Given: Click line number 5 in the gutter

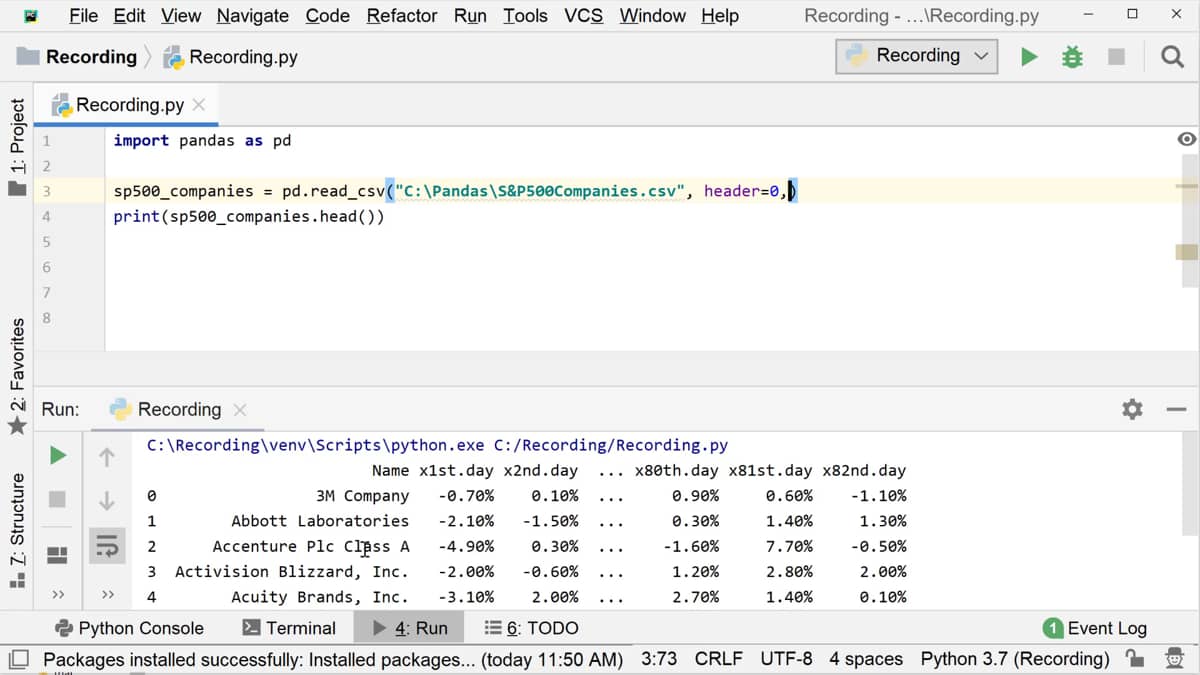Looking at the screenshot, I should pyautogui.click(x=46, y=242).
